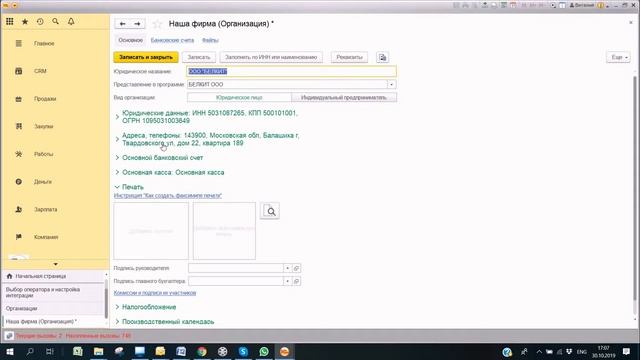The height and width of the screenshot is (360, 640).
Task: Click Подпись главного бухгалтера input field
Action: click(236, 281)
